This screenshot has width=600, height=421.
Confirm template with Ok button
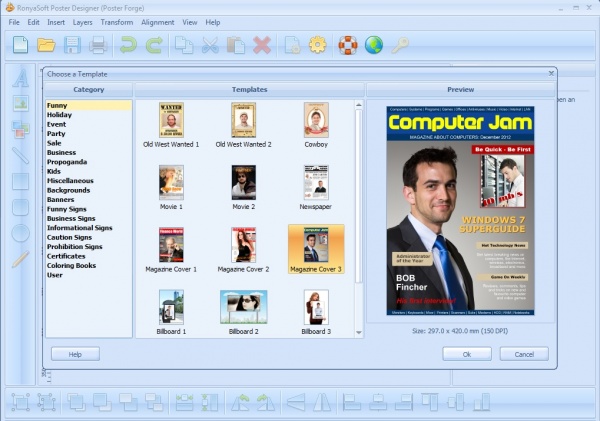467,354
